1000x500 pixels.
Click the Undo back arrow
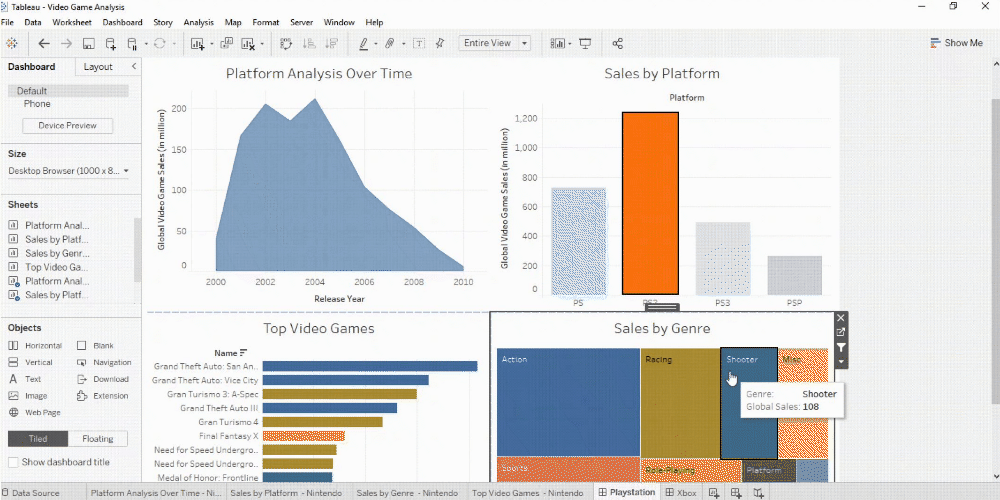(43, 43)
